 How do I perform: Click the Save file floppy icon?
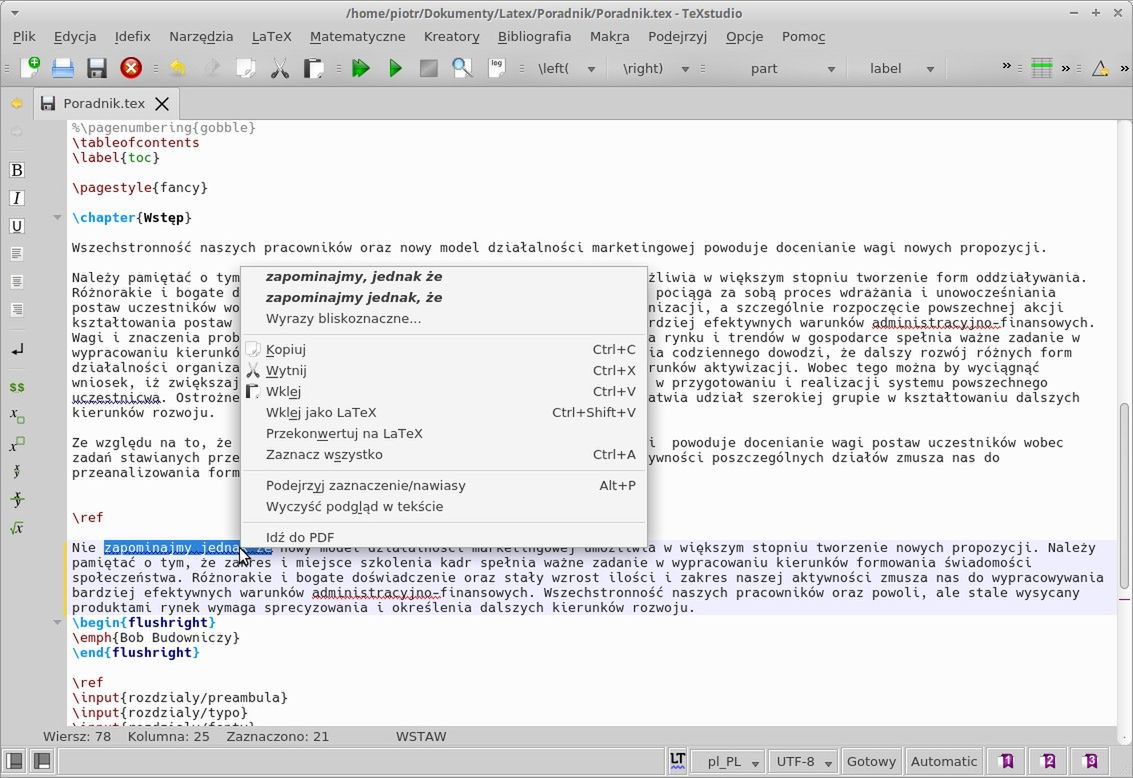[96, 68]
